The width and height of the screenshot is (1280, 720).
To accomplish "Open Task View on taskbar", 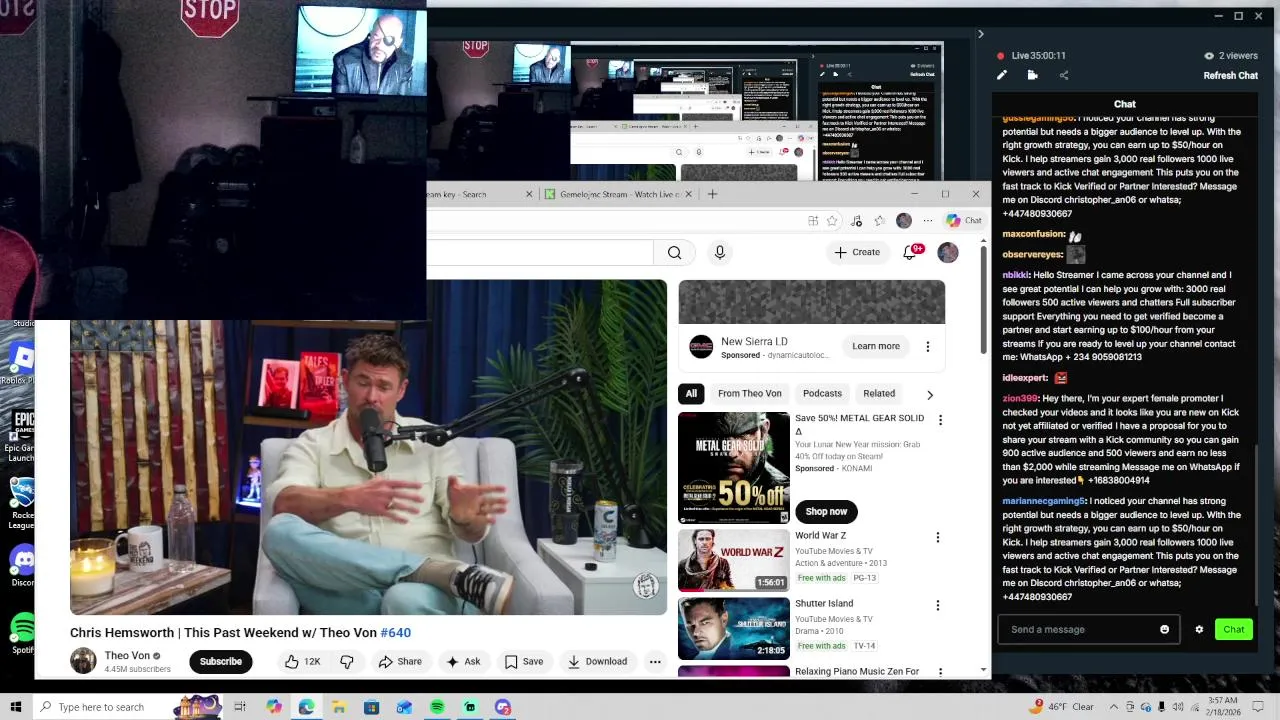I will (x=240, y=707).
